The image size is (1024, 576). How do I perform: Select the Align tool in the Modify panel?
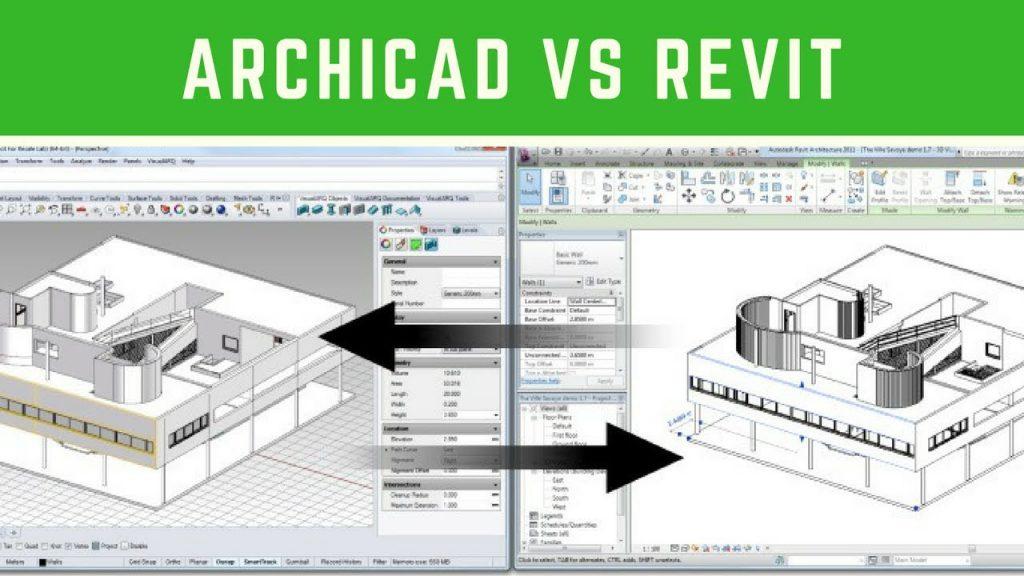689,178
